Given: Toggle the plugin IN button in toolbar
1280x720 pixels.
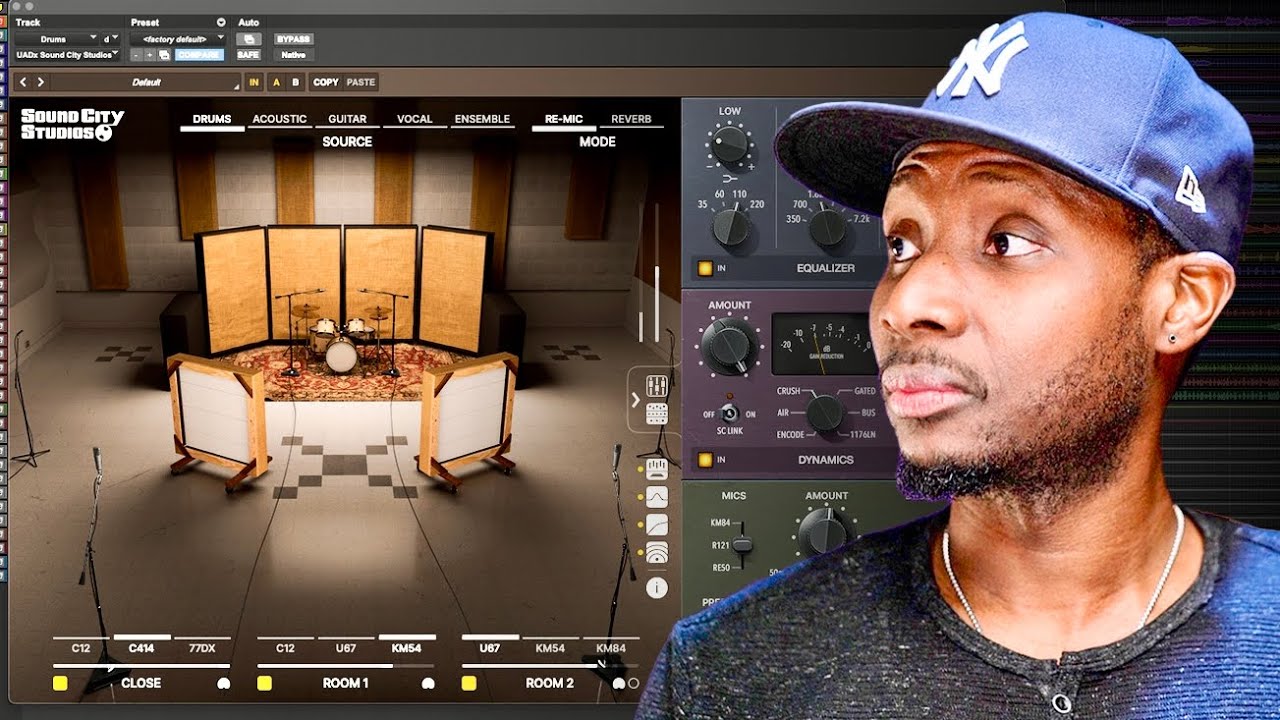Looking at the screenshot, I should (x=254, y=82).
